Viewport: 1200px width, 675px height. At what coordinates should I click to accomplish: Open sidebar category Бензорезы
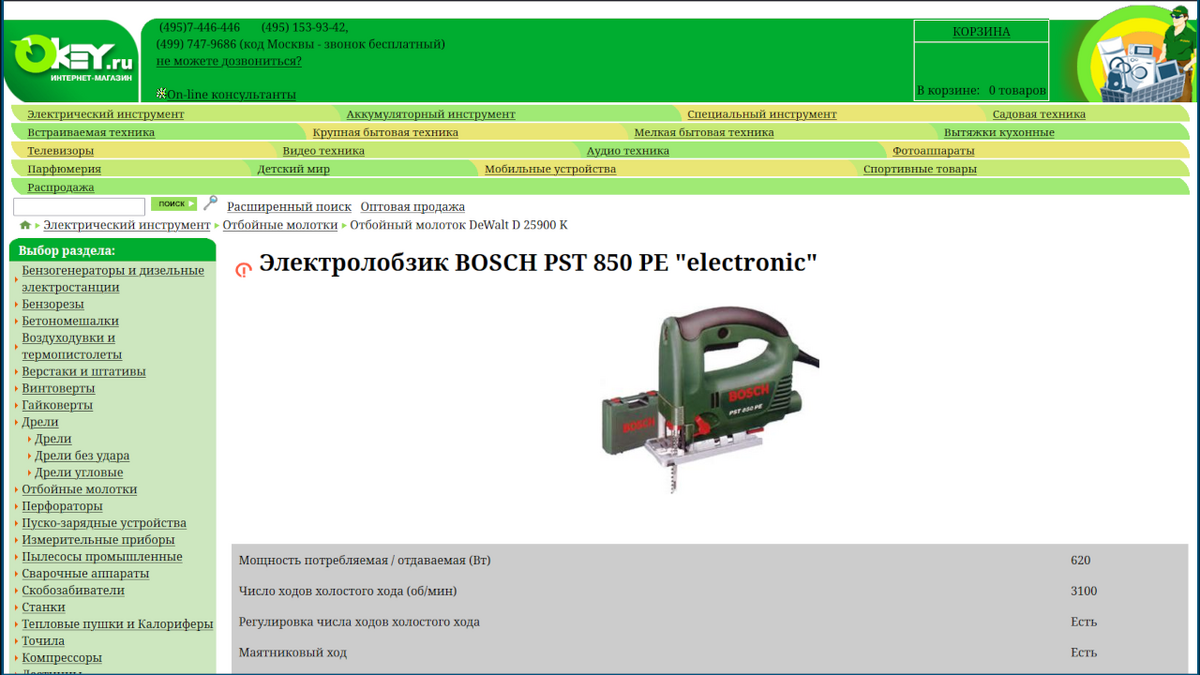pos(53,304)
